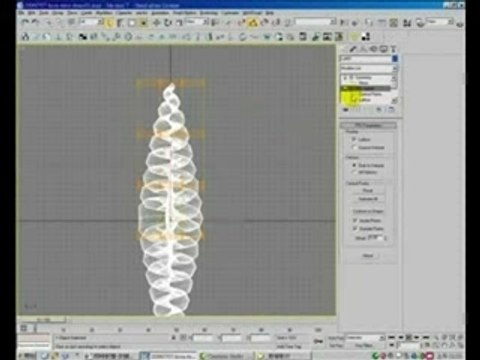Open the Selection Filter dropdown in toolbar

pos(91,22)
